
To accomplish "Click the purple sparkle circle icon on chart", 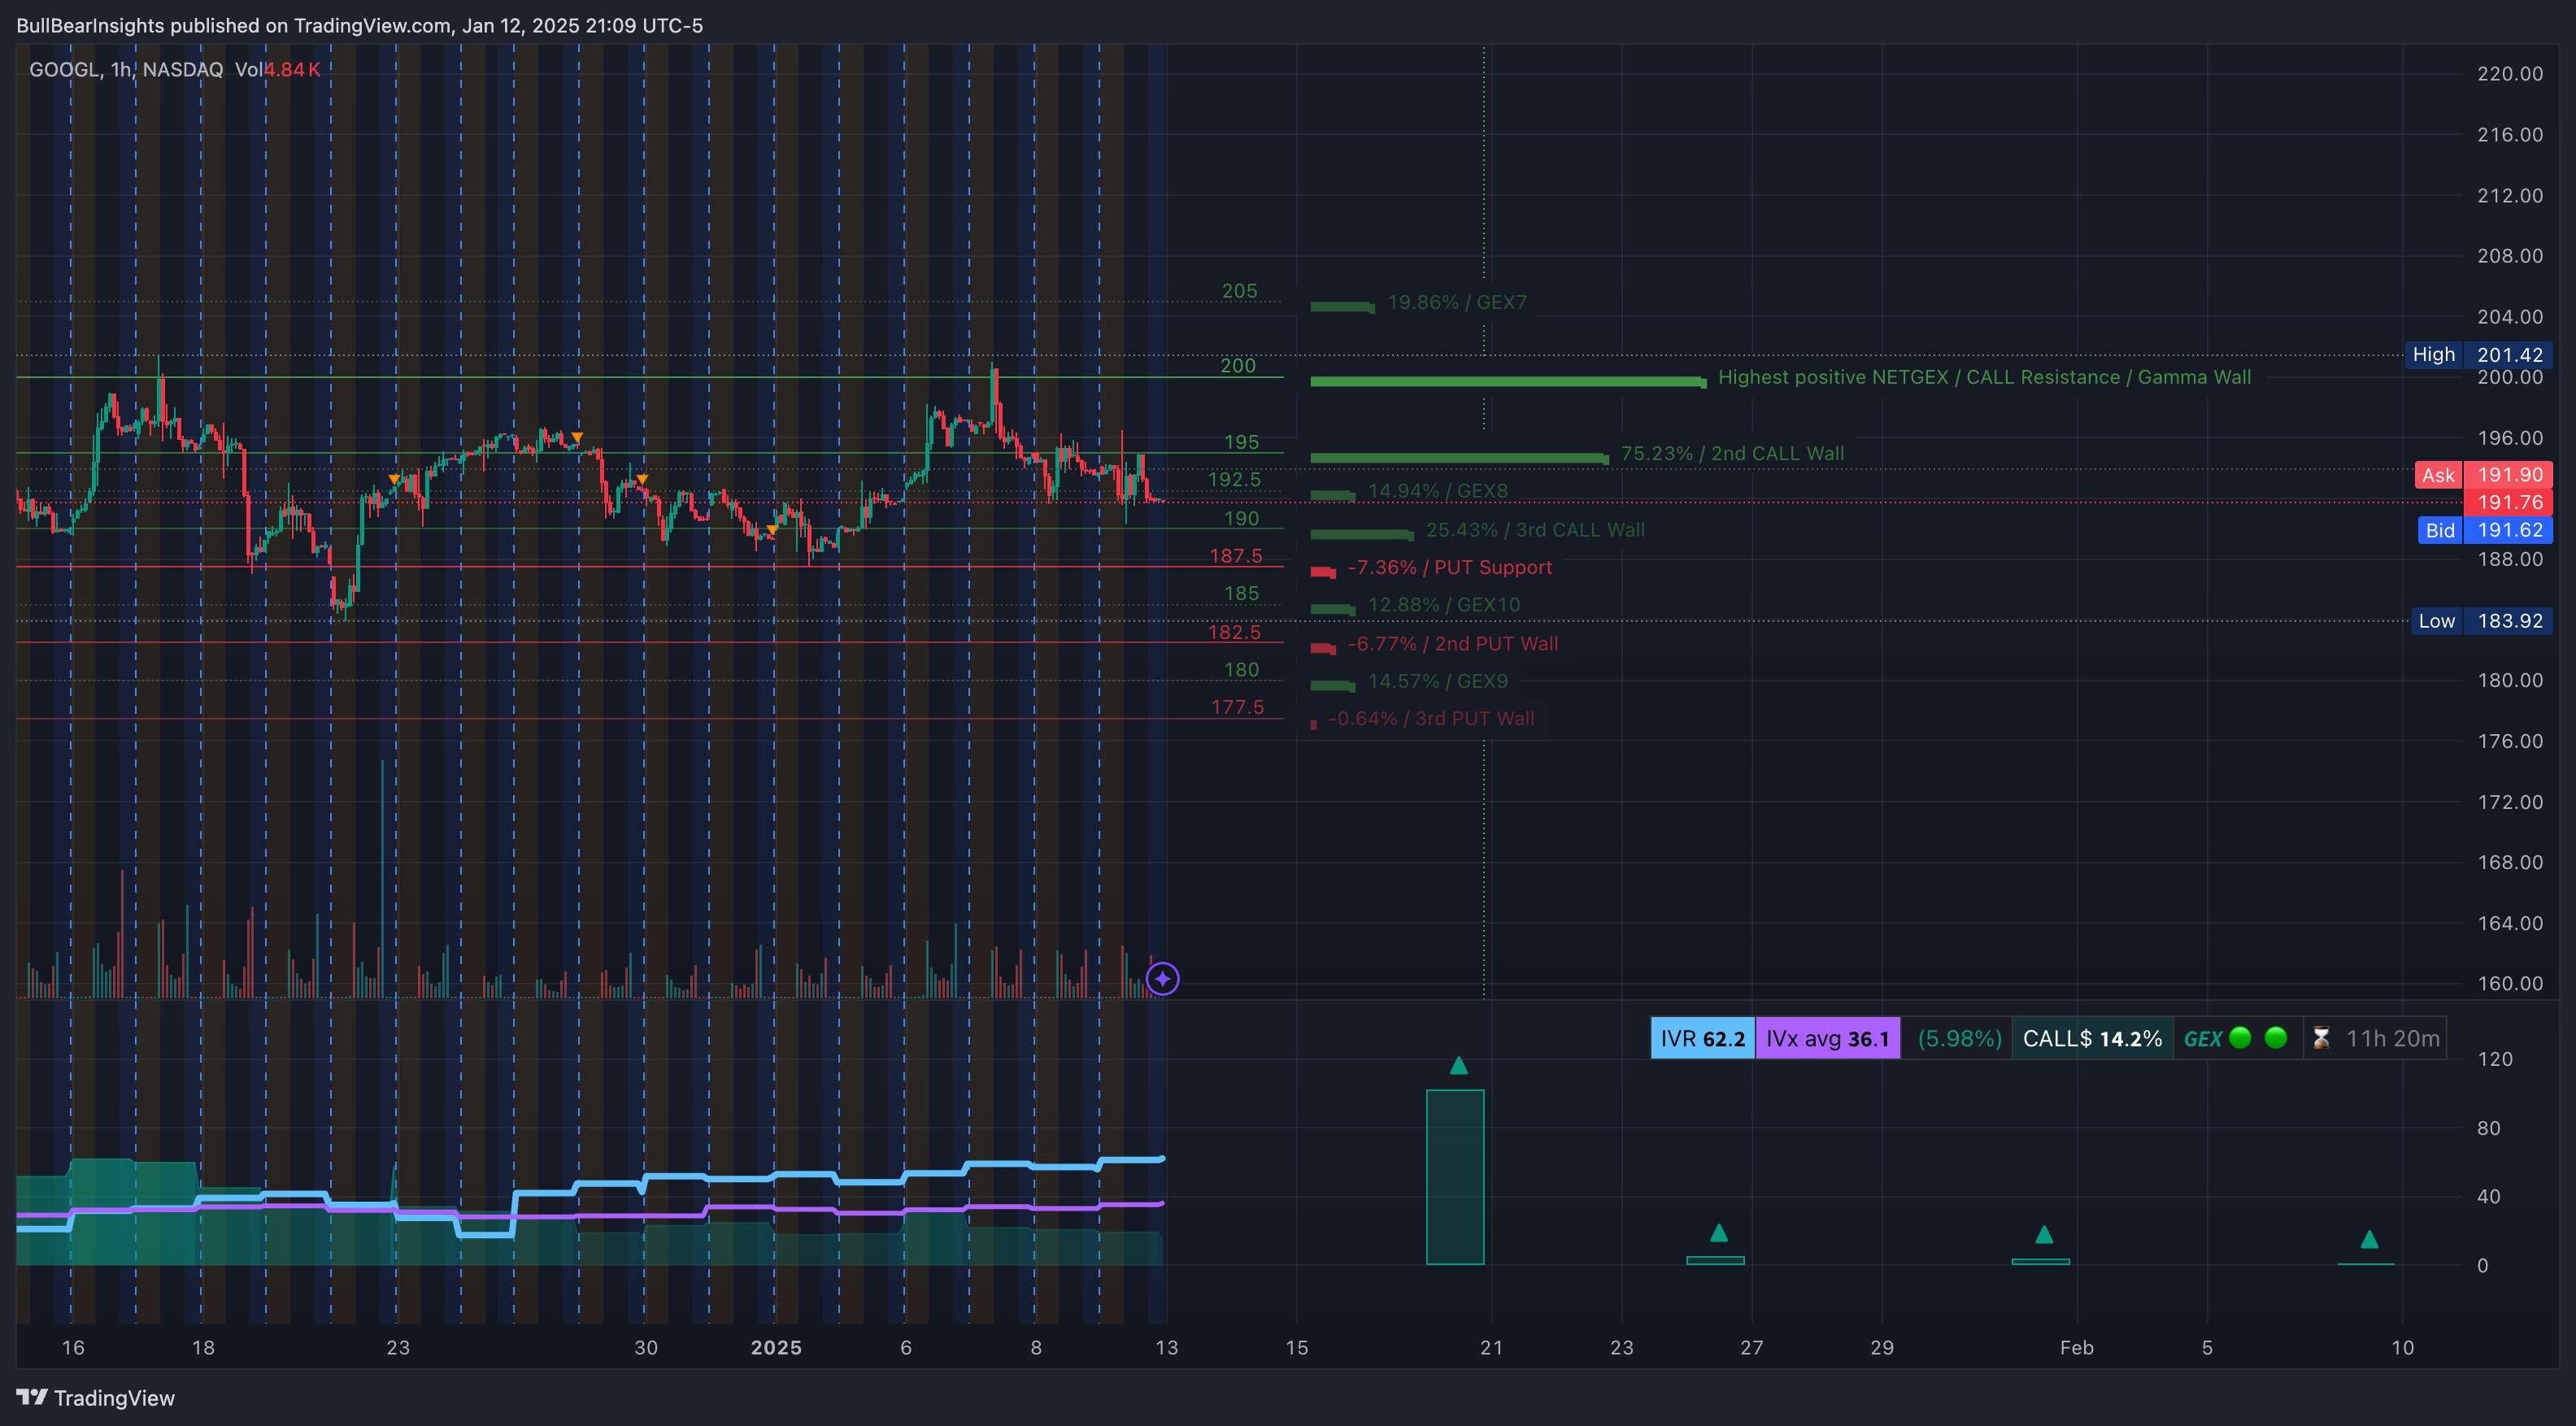I will 1162,978.
